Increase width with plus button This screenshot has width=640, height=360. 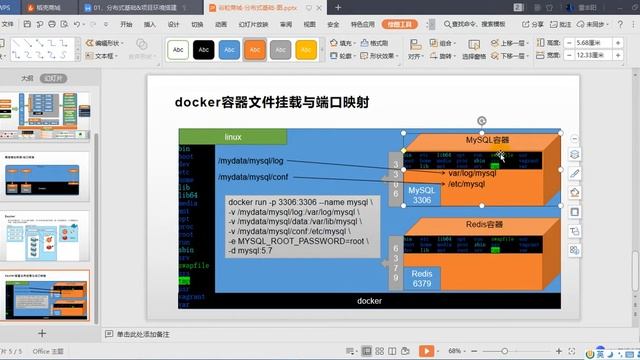[x=618, y=55]
